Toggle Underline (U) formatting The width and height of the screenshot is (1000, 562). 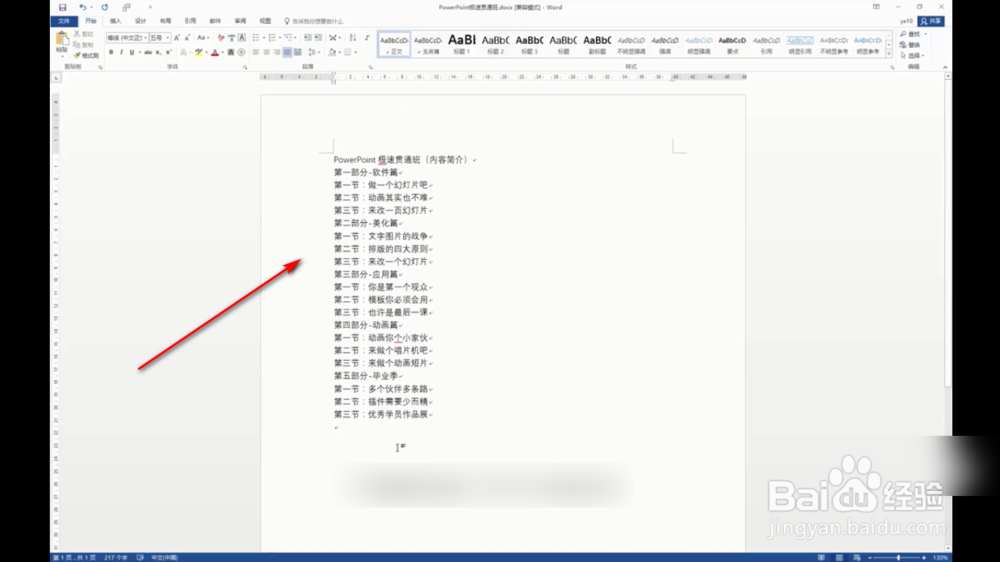pos(131,52)
